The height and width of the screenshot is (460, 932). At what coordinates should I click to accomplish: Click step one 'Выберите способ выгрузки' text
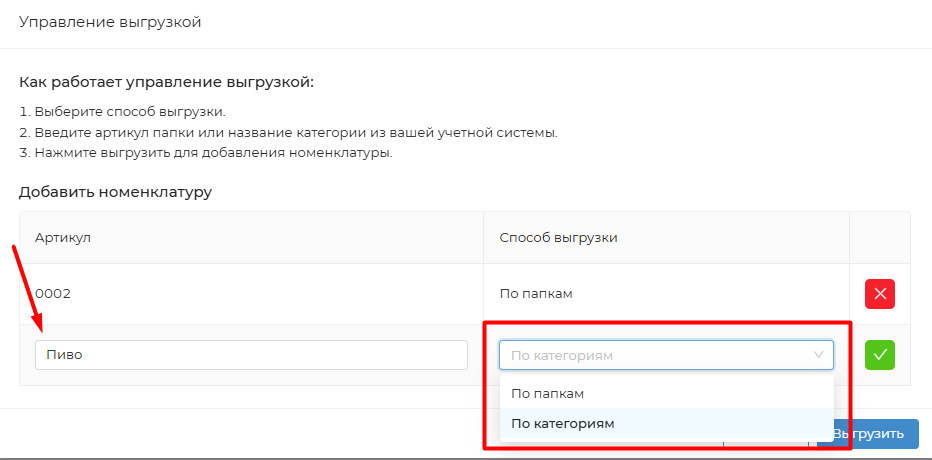pyautogui.click(x=123, y=111)
